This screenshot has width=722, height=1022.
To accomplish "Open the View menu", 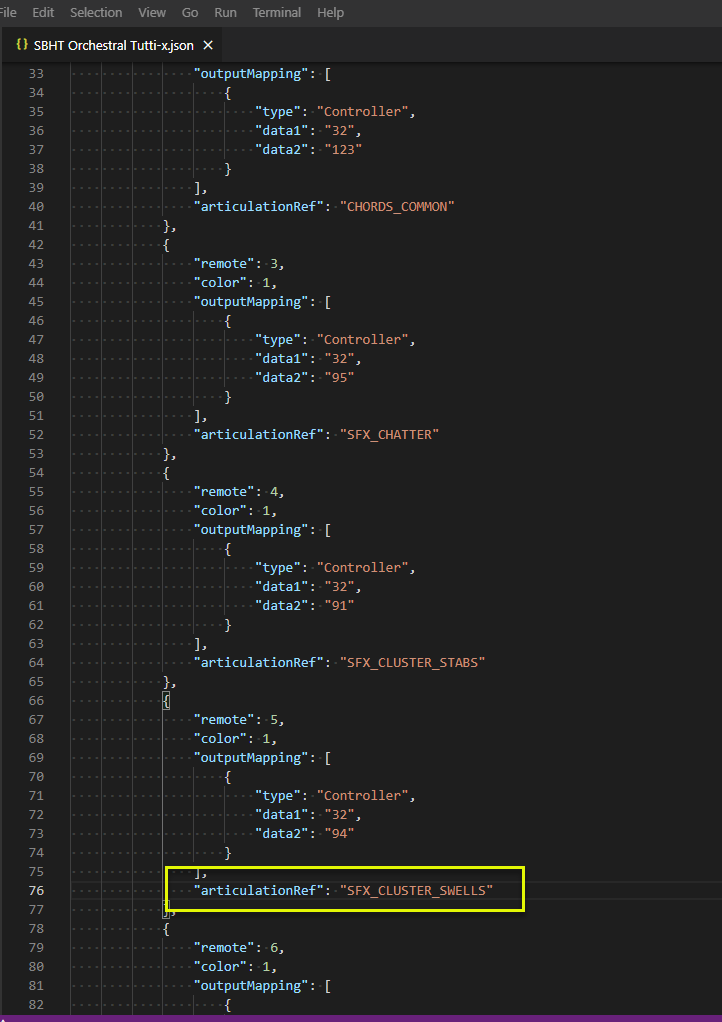I will coord(152,12).
